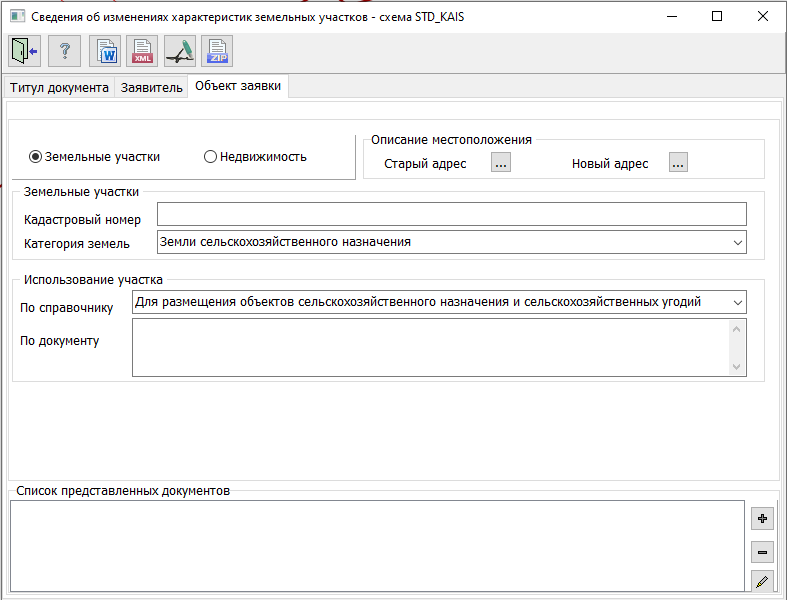Open help with the question mark icon
Viewport: 787px width, 600px height.
64,50
